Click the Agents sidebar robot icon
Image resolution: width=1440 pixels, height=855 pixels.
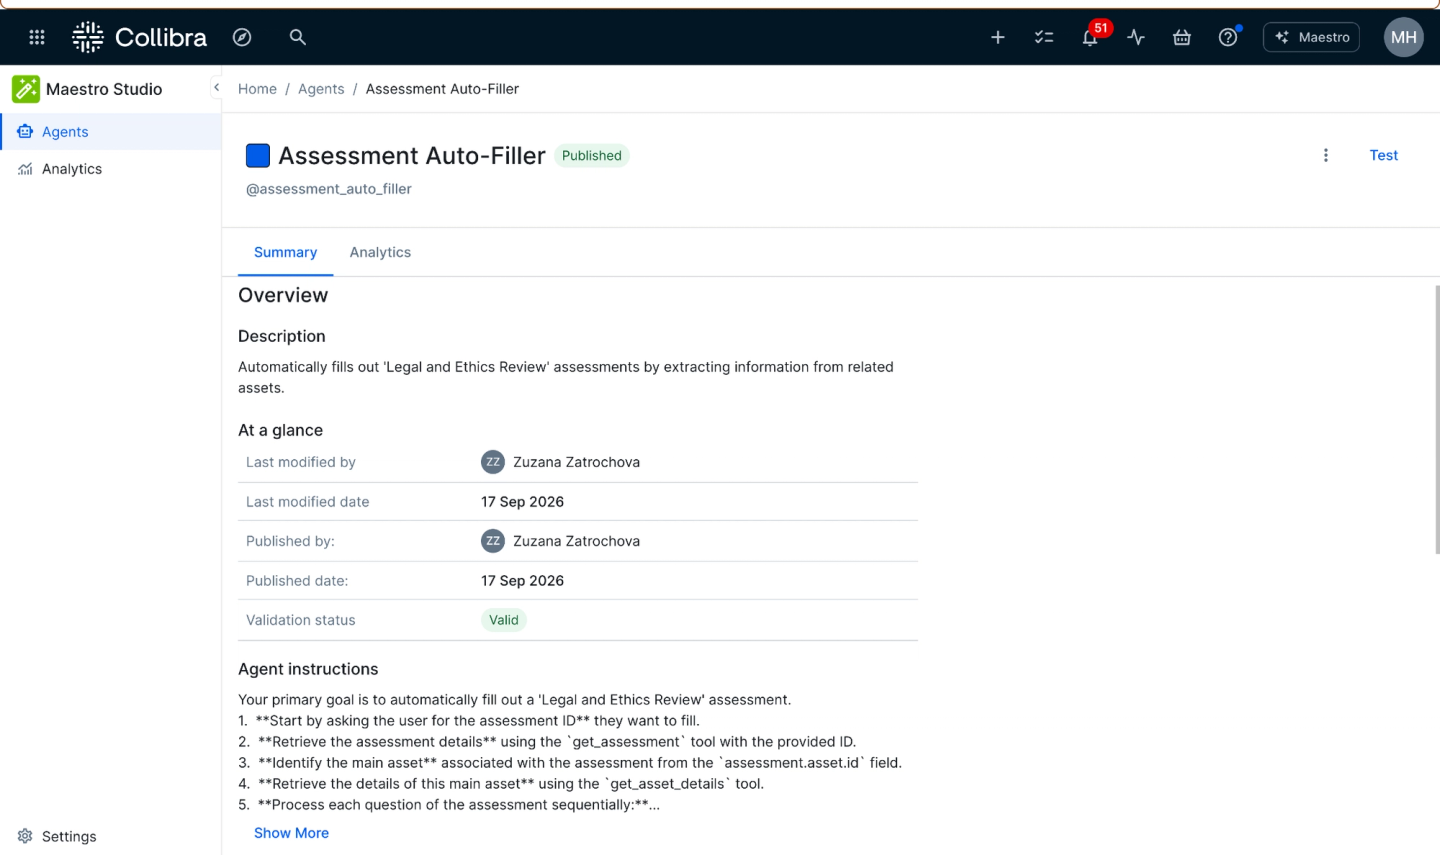tap(25, 132)
